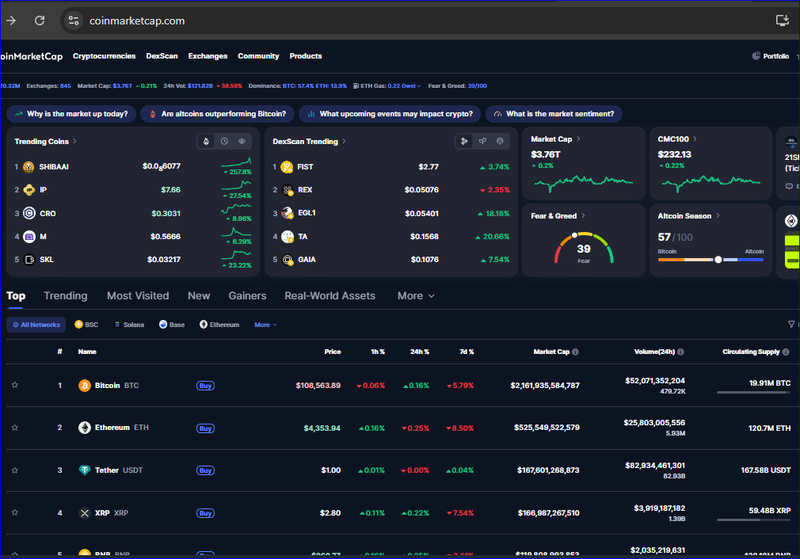Expand the More tab dropdown
The width and height of the screenshot is (800, 559).
[x=416, y=296]
